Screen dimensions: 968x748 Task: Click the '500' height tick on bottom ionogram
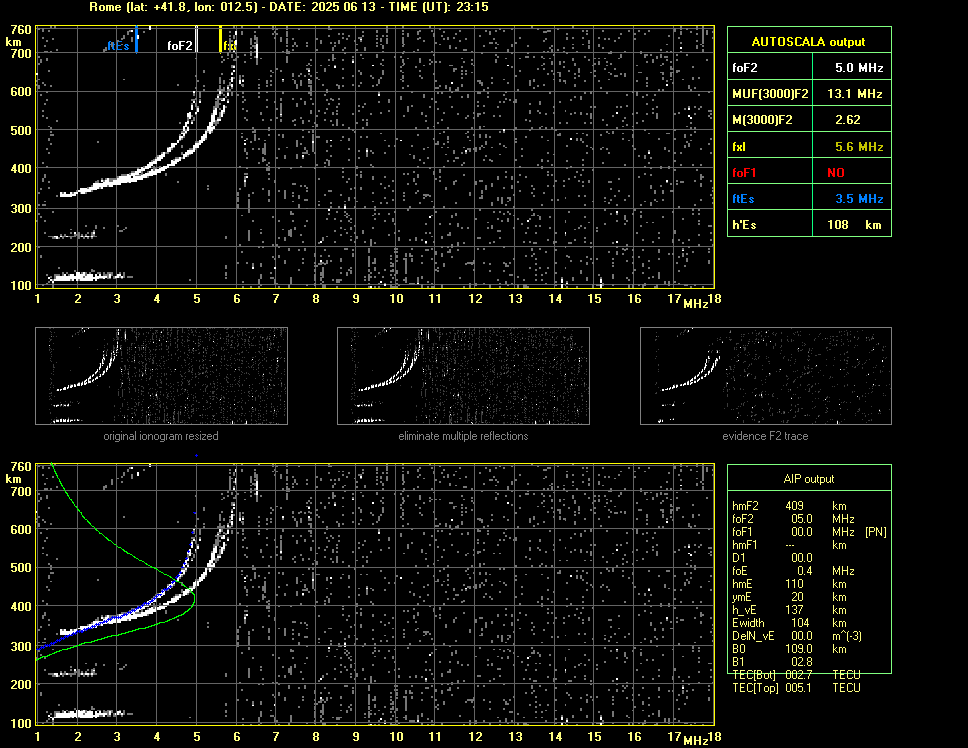click(21, 568)
